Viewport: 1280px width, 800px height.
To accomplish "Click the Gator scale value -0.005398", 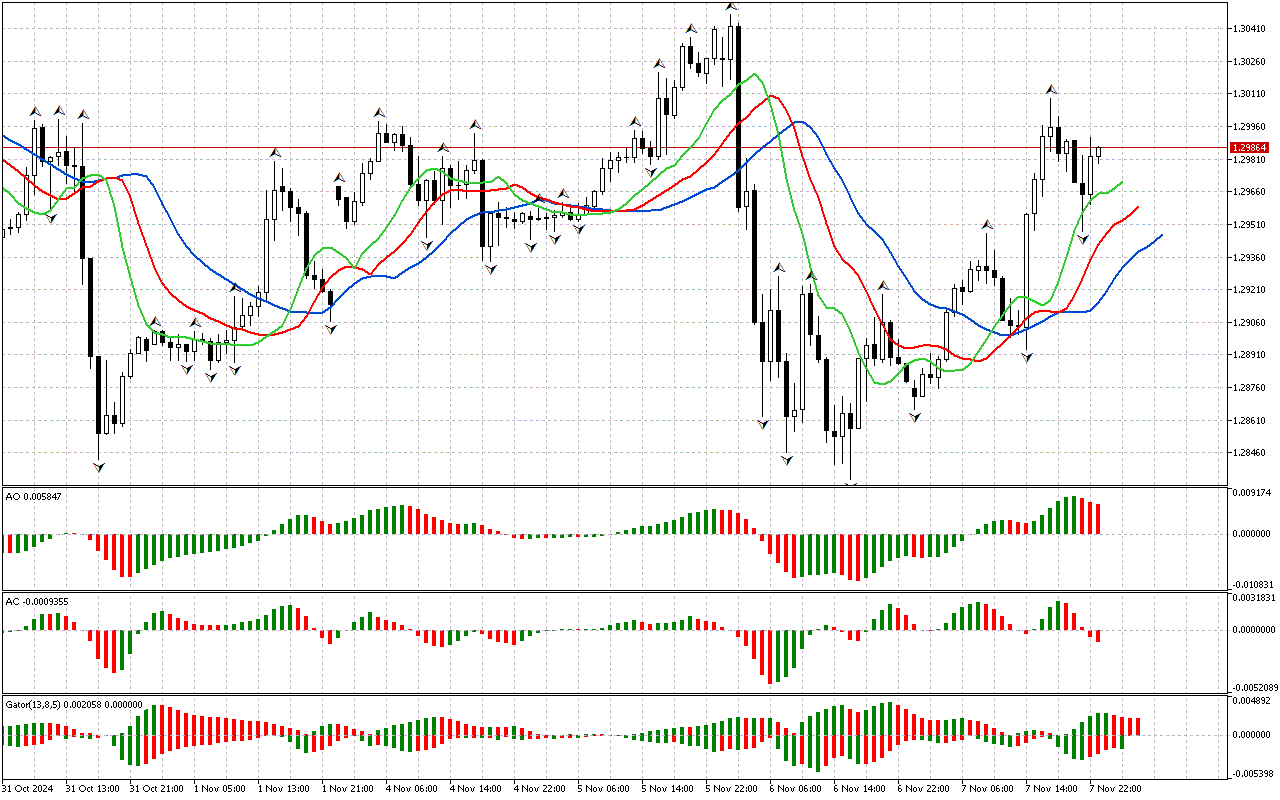I will tap(1255, 773).
